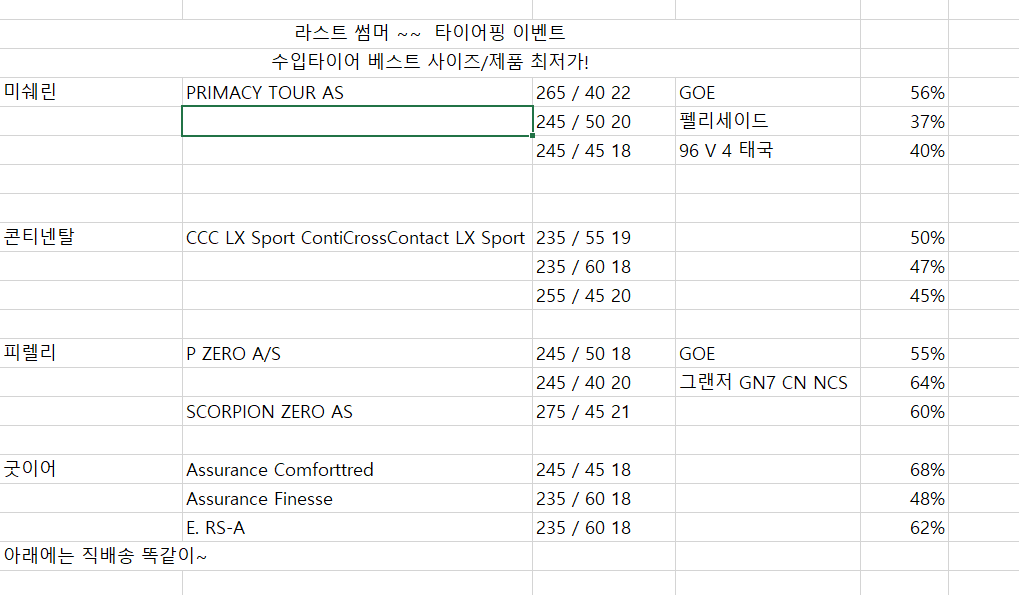Click the PRIMACY TOUR AS cell
The height and width of the screenshot is (595, 1019).
(x=265, y=93)
